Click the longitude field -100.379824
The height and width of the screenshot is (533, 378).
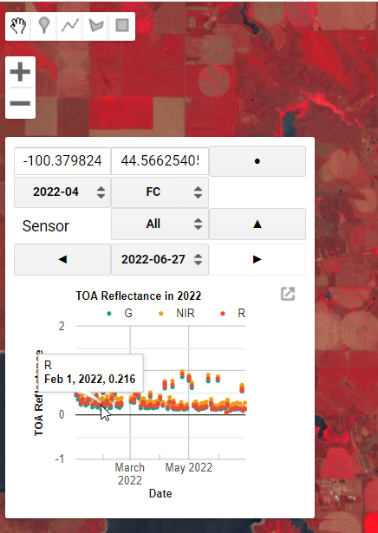[x=62, y=161]
